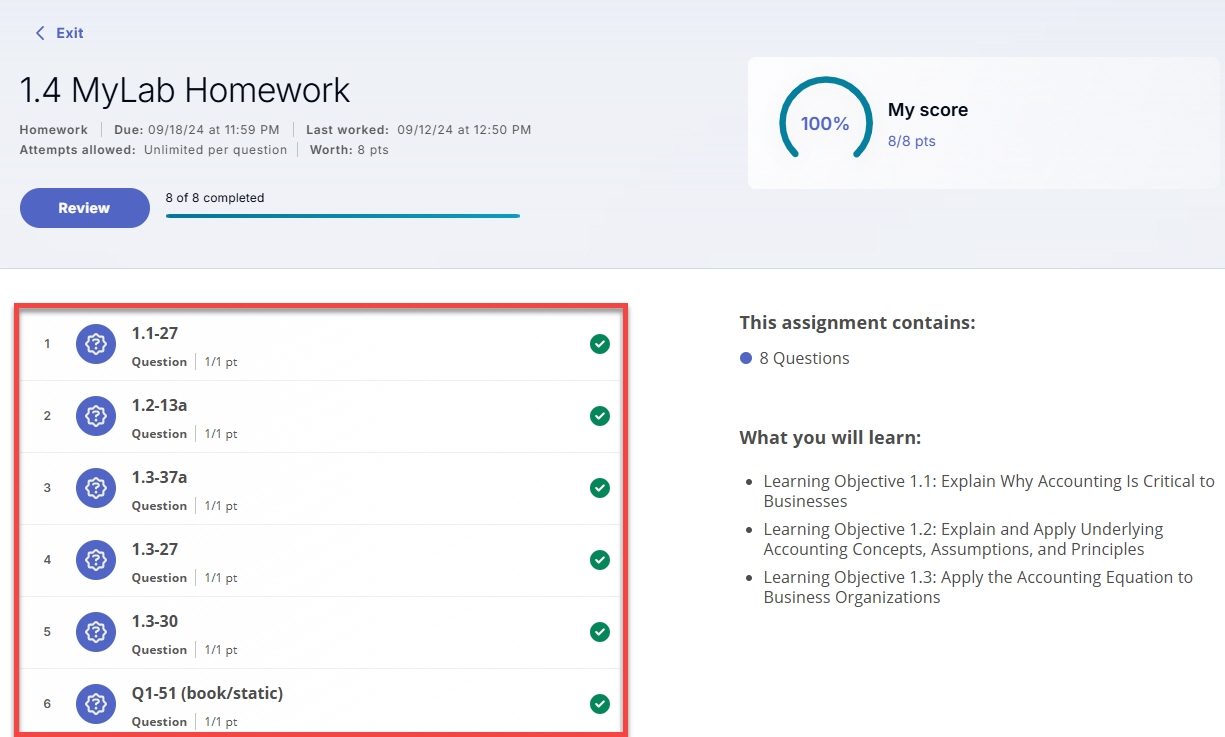The height and width of the screenshot is (737, 1225).
Task: Click the Exit back chevron icon
Action: (x=40, y=33)
